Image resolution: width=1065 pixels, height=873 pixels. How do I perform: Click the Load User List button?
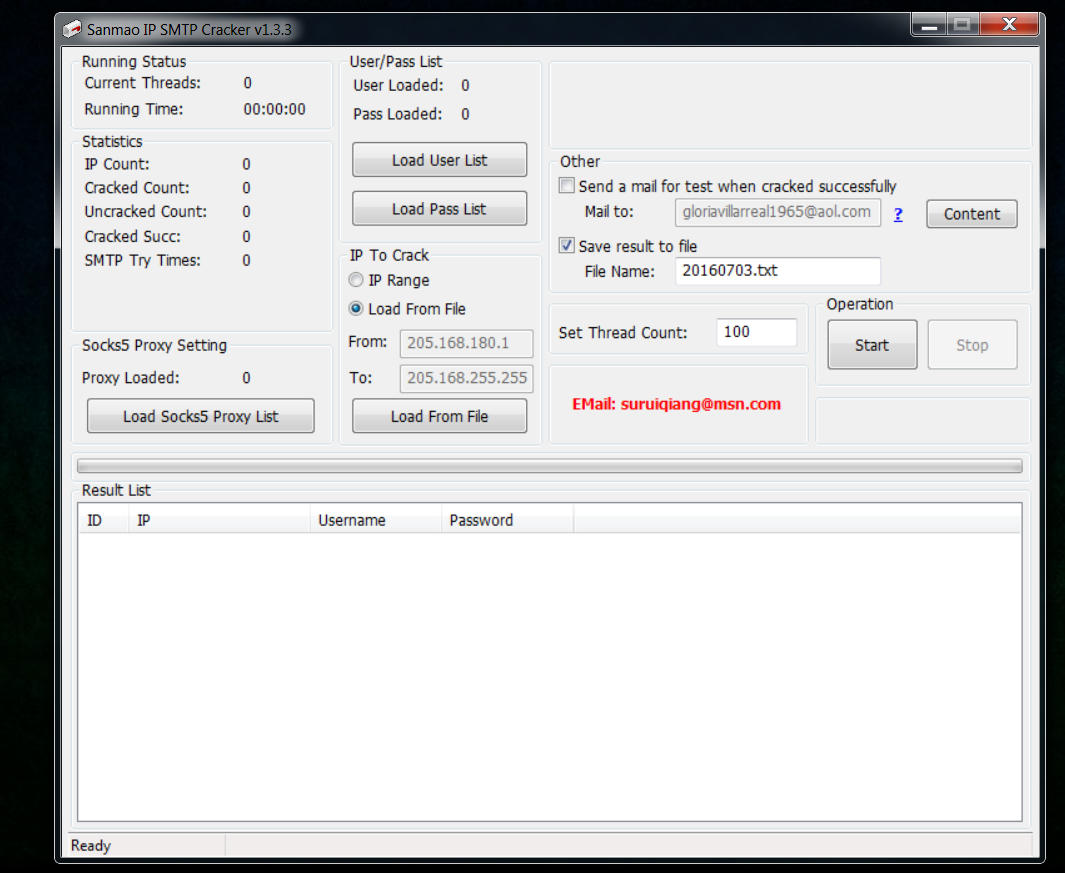click(439, 159)
